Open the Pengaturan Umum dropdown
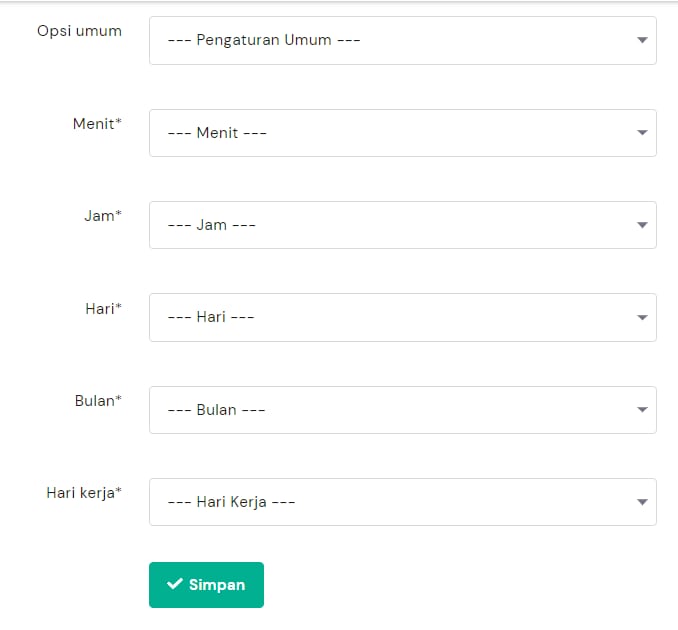The height and width of the screenshot is (630, 678). click(x=402, y=40)
